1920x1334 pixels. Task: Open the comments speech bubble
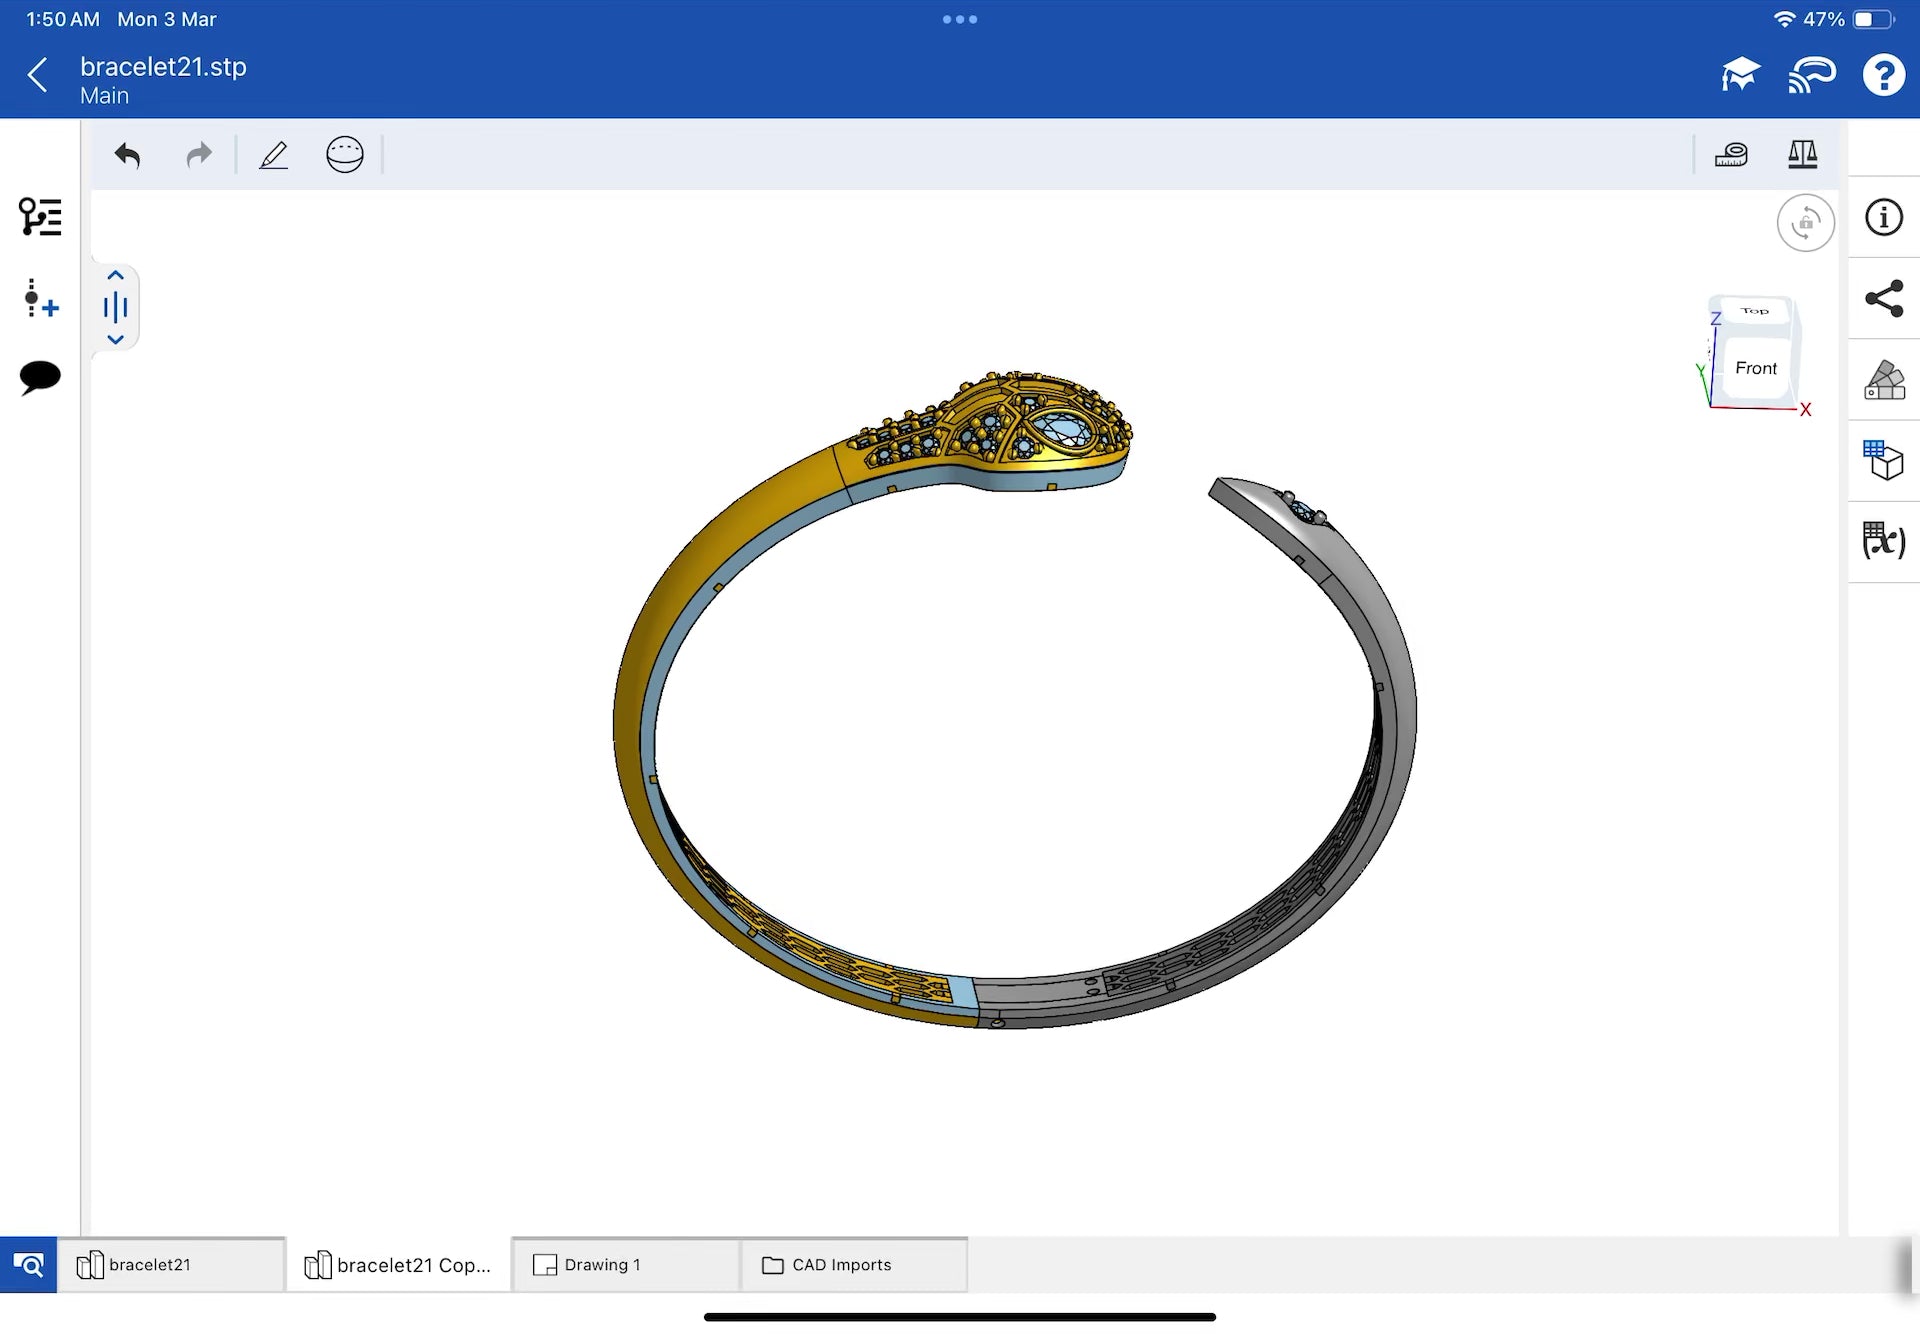click(x=40, y=377)
